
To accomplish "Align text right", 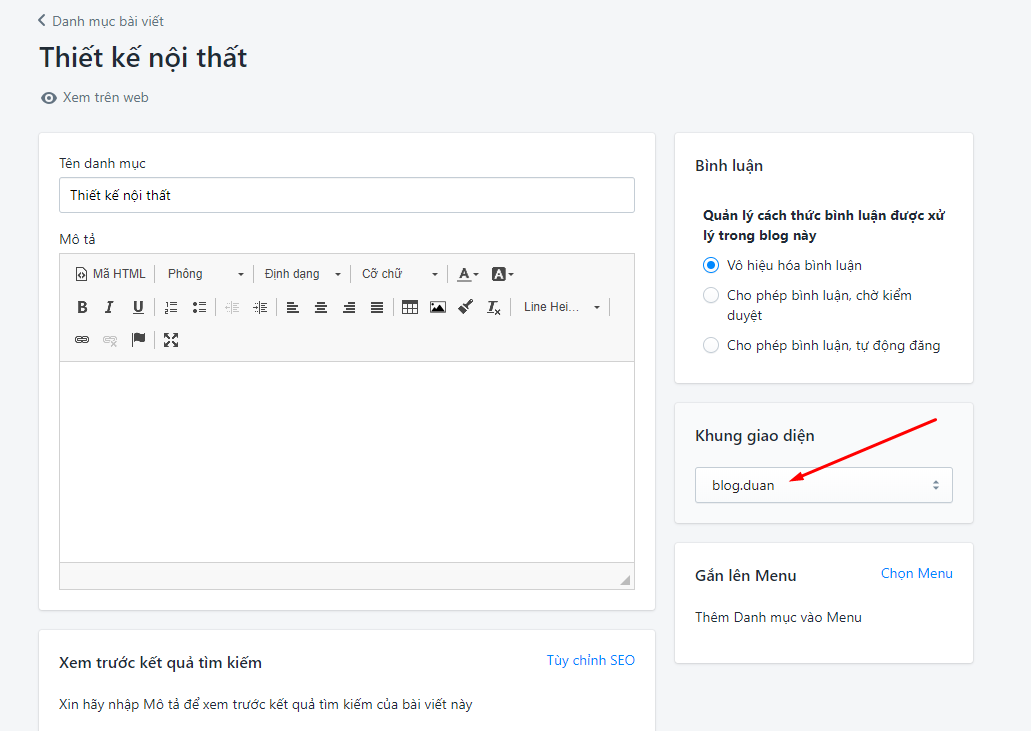I will pyautogui.click(x=349, y=307).
